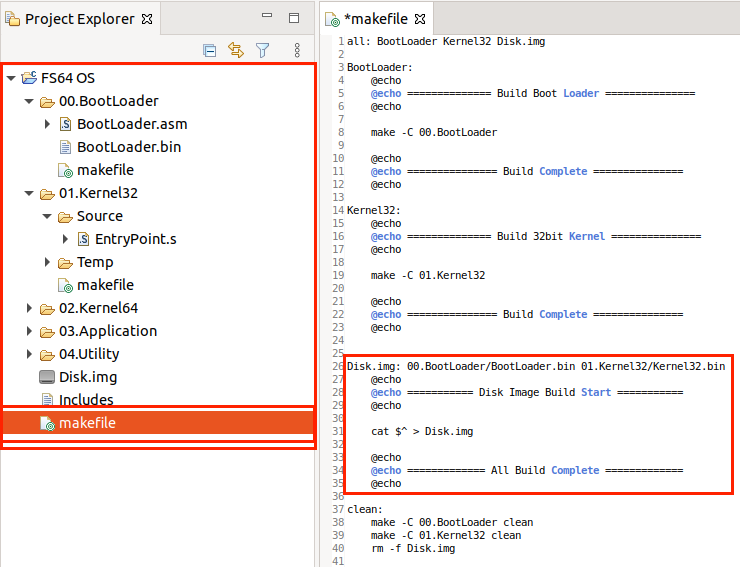Click the makefile icon in editor tab

pos(332,19)
